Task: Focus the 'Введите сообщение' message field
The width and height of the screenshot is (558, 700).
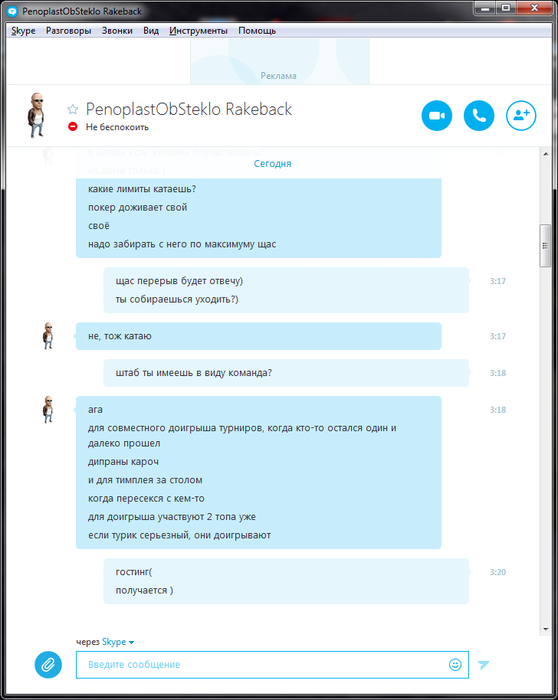Action: [x=261, y=665]
